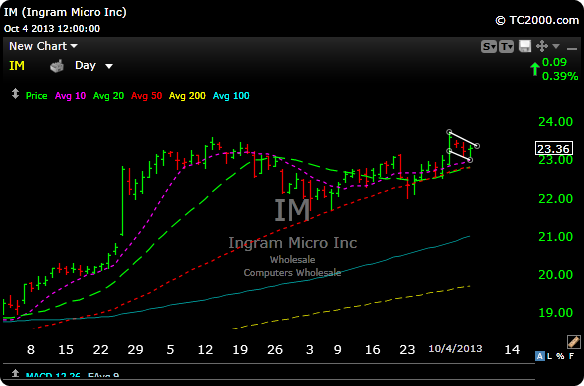Open the T dropdown button in chart header
This screenshot has width=584, height=386.
point(507,47)
